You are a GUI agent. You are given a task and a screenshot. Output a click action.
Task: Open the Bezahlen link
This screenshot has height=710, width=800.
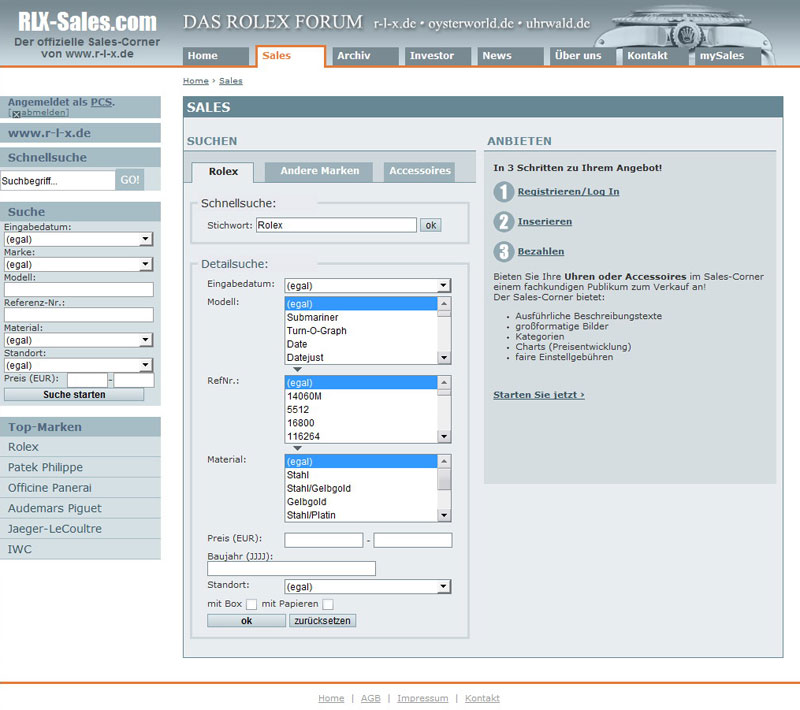pyautogui.click(x=541, y=251)
